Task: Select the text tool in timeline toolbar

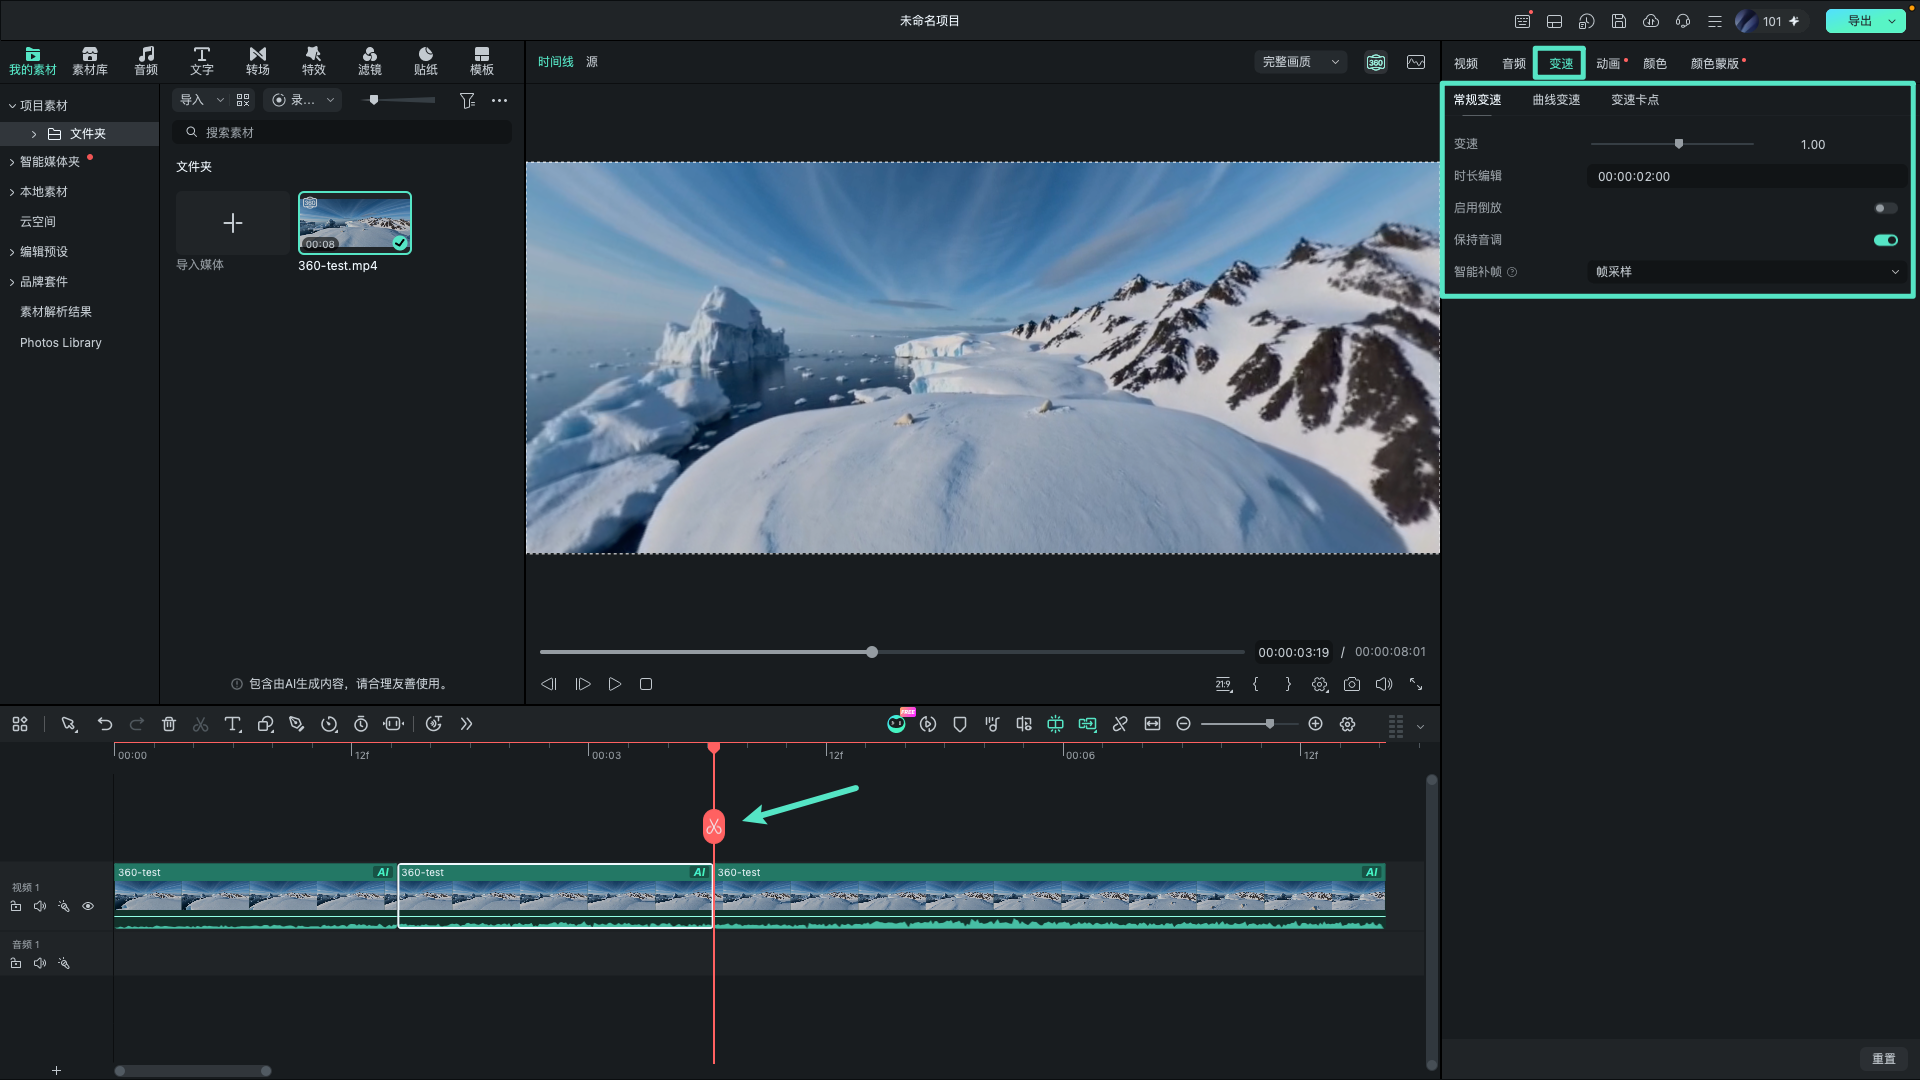Action: [x=232, y=724]
